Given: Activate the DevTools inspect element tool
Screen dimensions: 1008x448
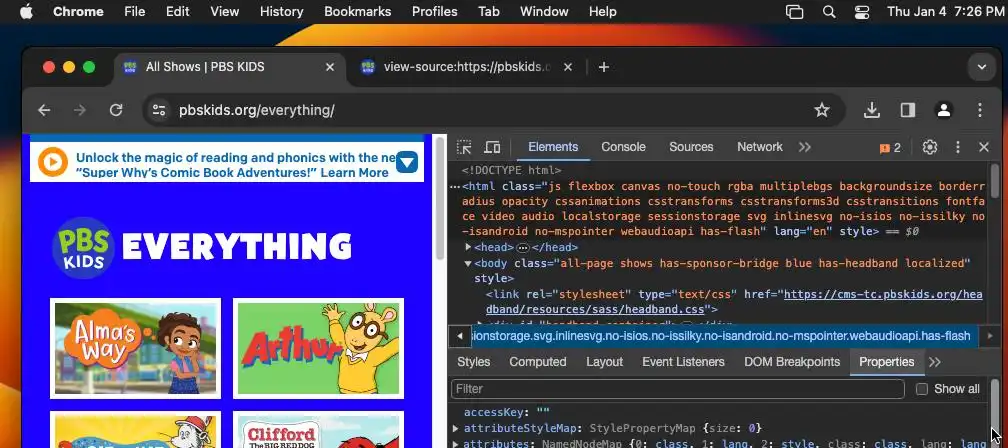Looking at the screenshot, I should pyautogui.click(x=464, y=147).
